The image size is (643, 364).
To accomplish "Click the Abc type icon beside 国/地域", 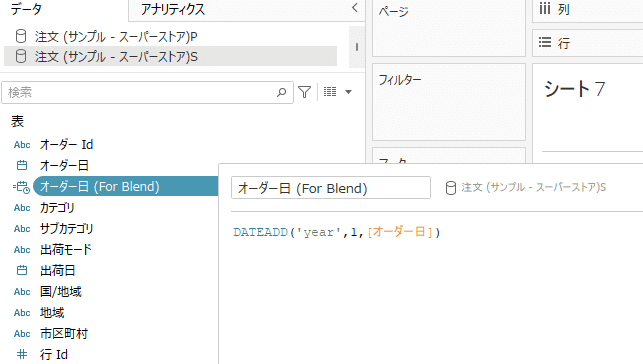I will point(22,292).
